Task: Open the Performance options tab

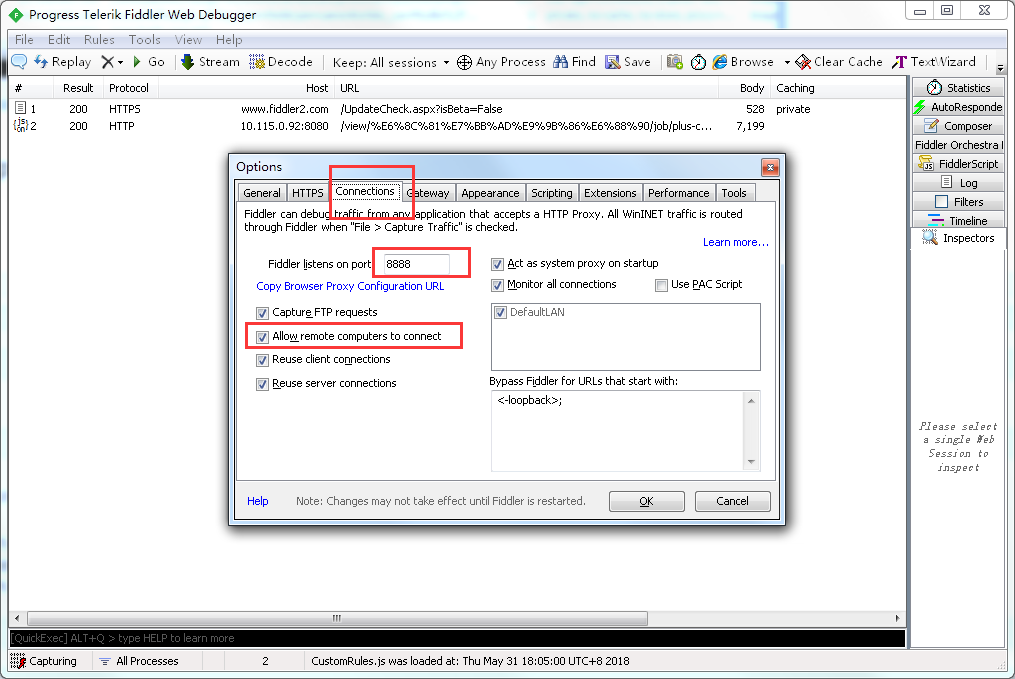Action: coord(678,193)
